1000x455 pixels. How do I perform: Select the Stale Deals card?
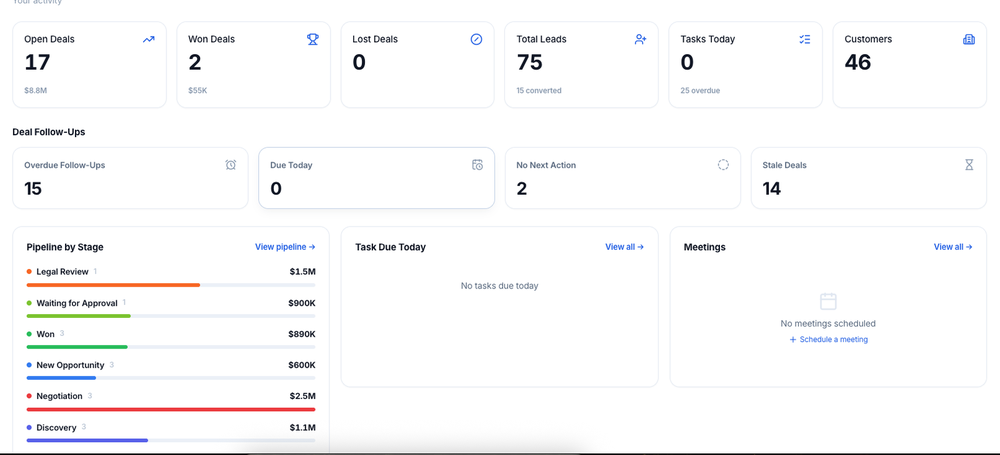[x=869, y=178]
